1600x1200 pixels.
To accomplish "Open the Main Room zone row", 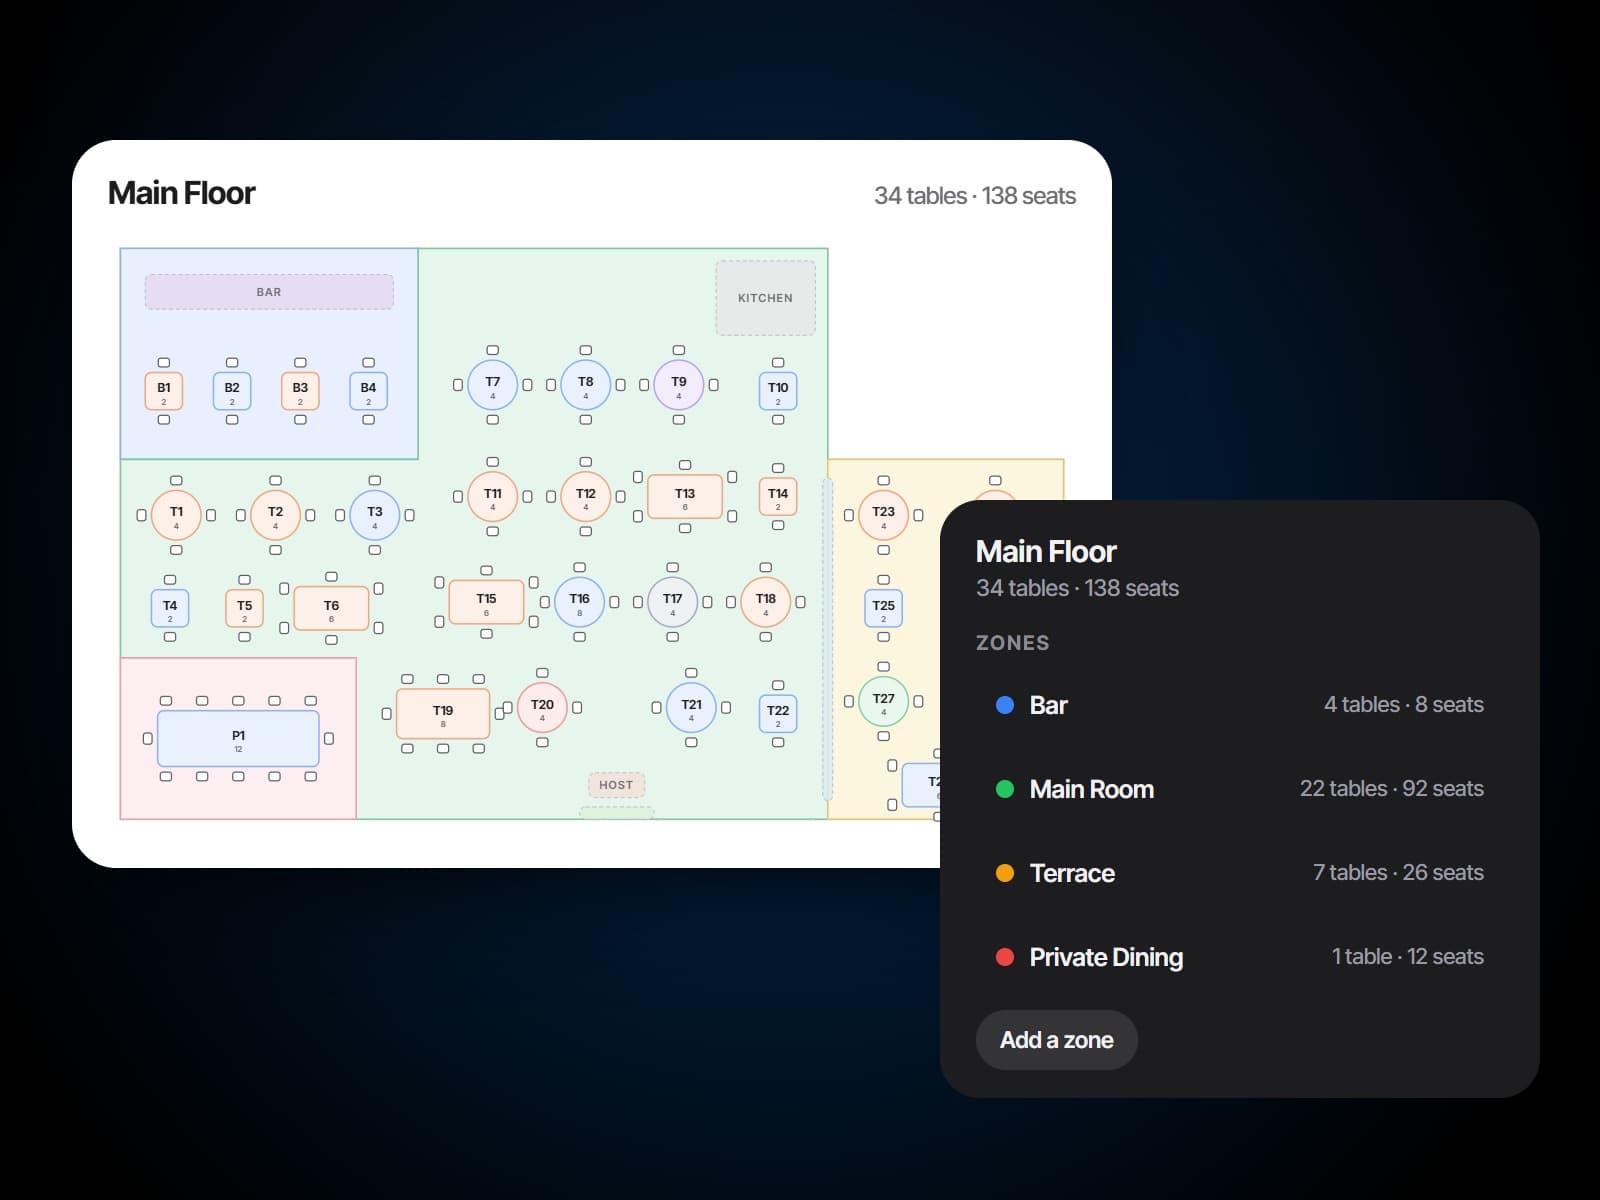I will tap(1240, 789).
